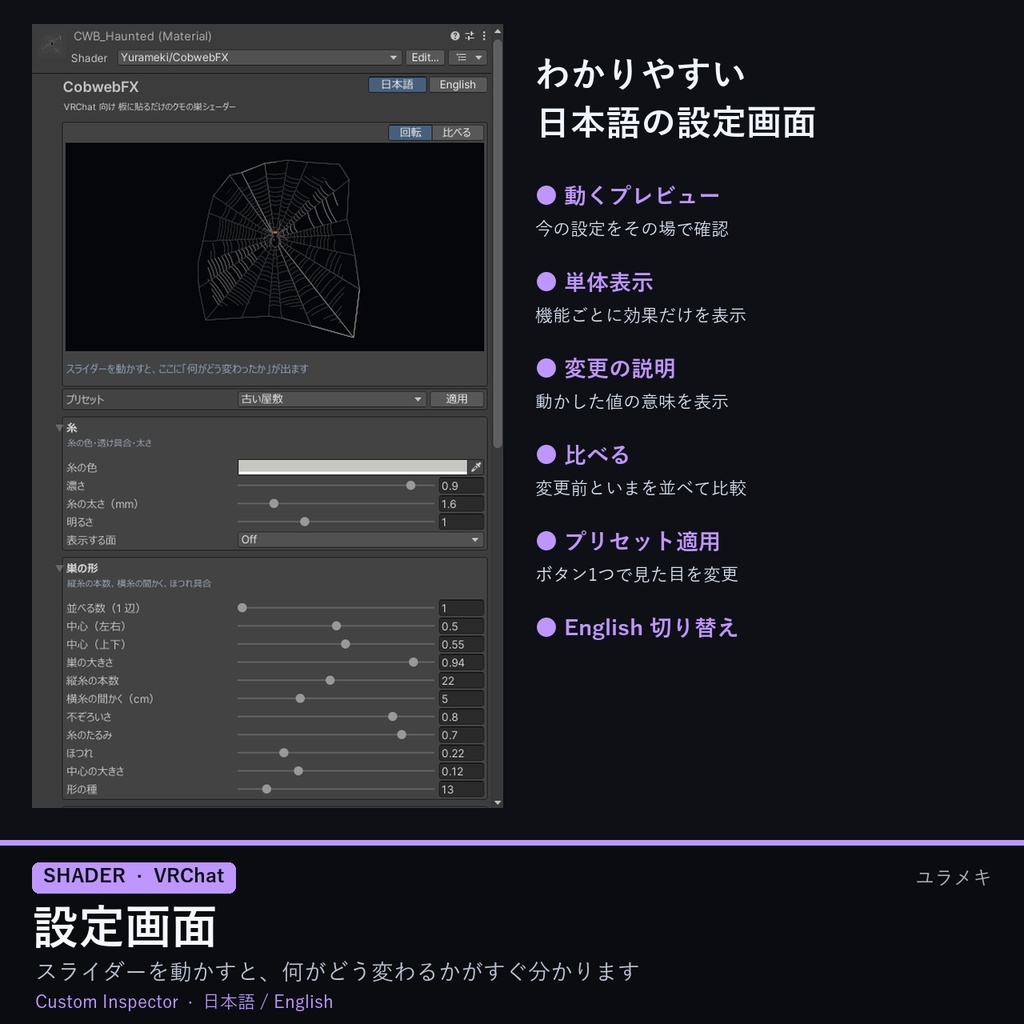
Task: Click the 中心の大きさ value field 0.12
Action: [x=461, y=771]
